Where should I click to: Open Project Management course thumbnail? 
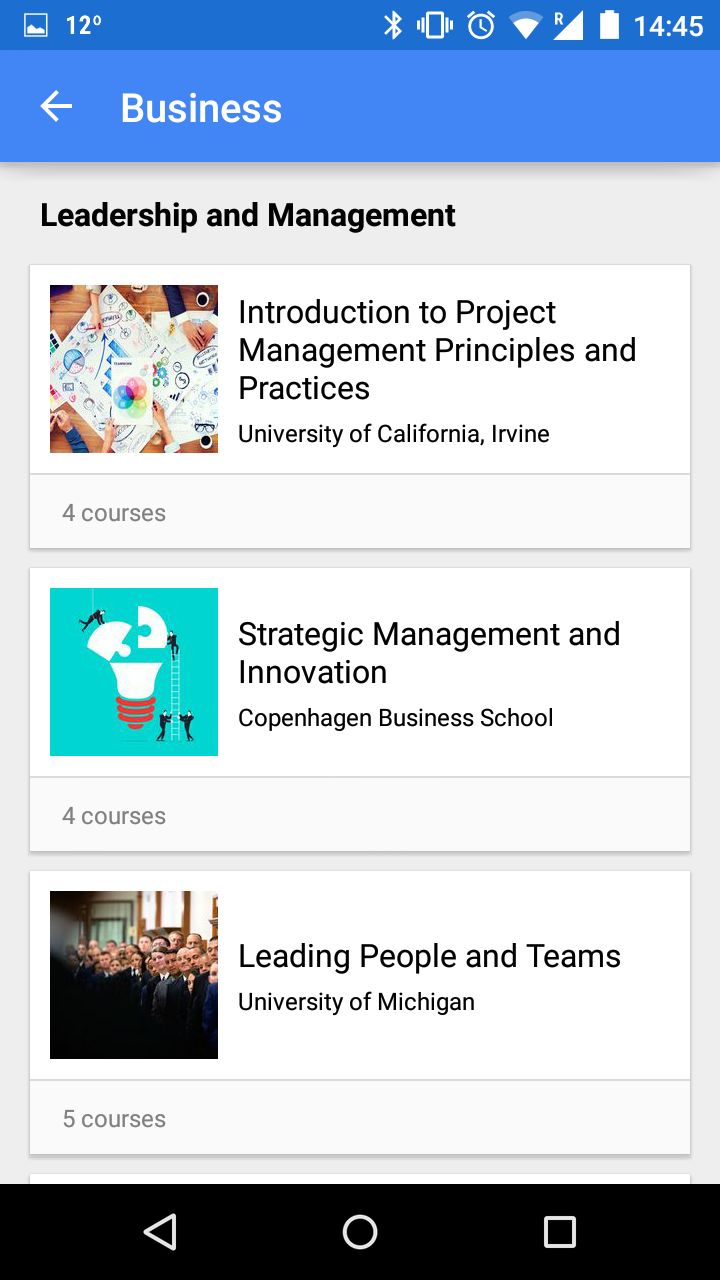[x=134, y=369]
